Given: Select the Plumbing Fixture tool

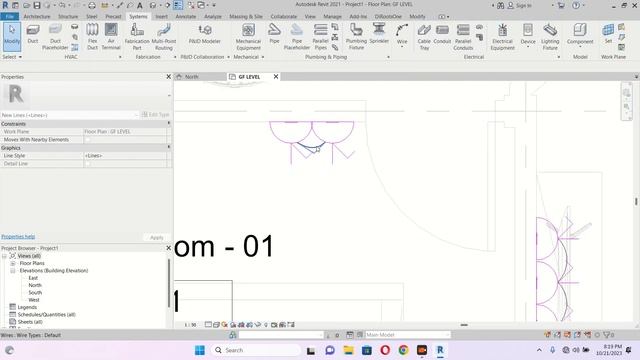Looking at the screenshot, I should (356, 37).
